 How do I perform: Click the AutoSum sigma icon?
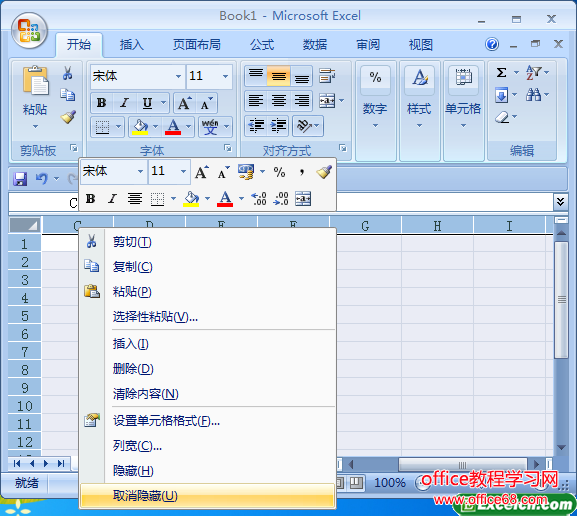pos(501,73)
